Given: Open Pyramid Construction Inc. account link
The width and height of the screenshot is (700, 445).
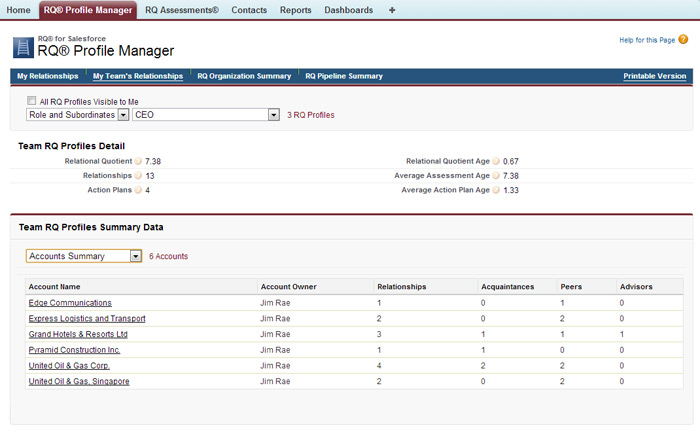Looking at the screenshot, I should point(75,350).
